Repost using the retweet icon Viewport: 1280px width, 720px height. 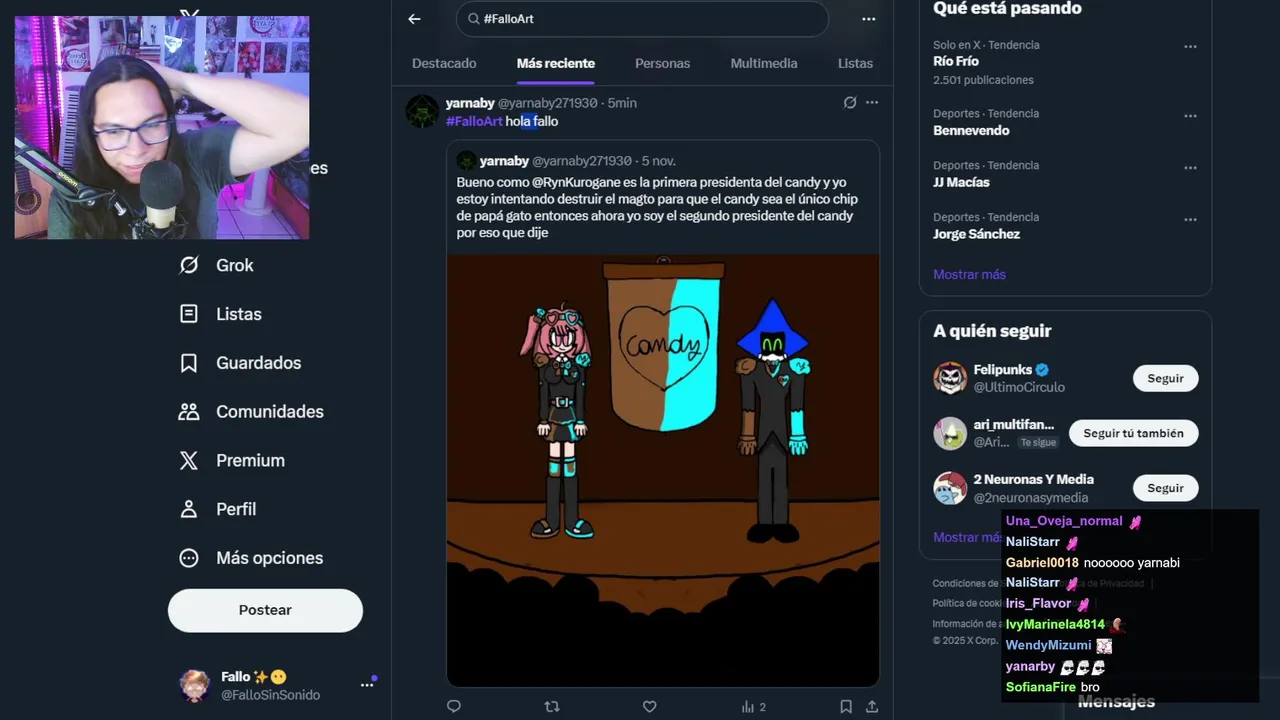tap(551, 707)
